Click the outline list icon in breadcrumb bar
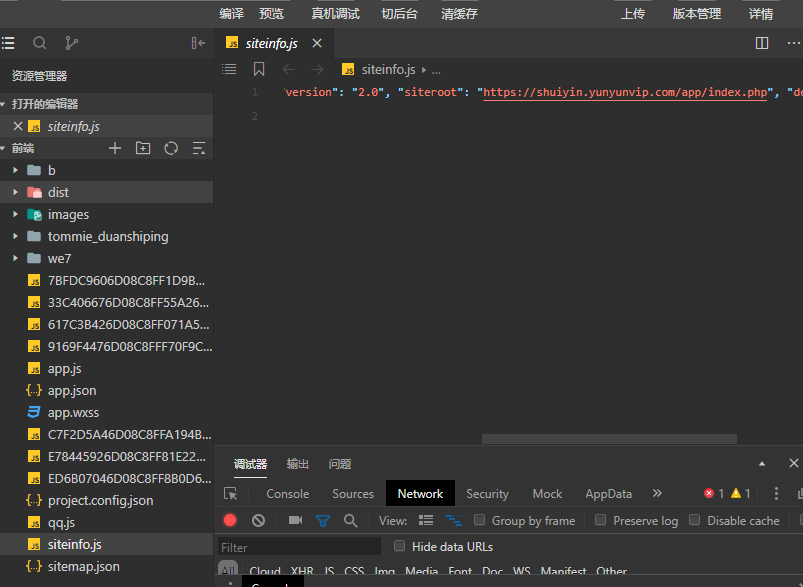Viewport: 803px width, 587px height. tap(229, 69)
